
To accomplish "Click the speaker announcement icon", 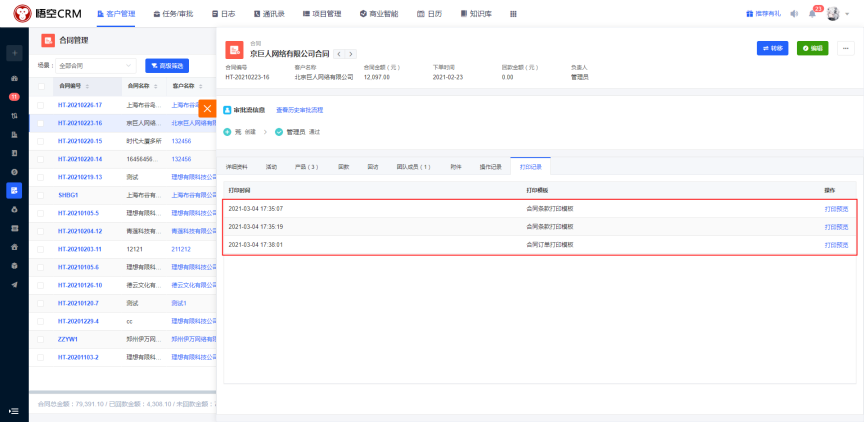I will [x=795, y=14].
